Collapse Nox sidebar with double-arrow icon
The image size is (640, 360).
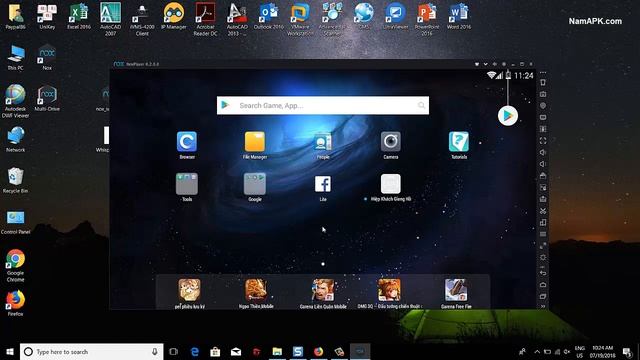(543, 306)
